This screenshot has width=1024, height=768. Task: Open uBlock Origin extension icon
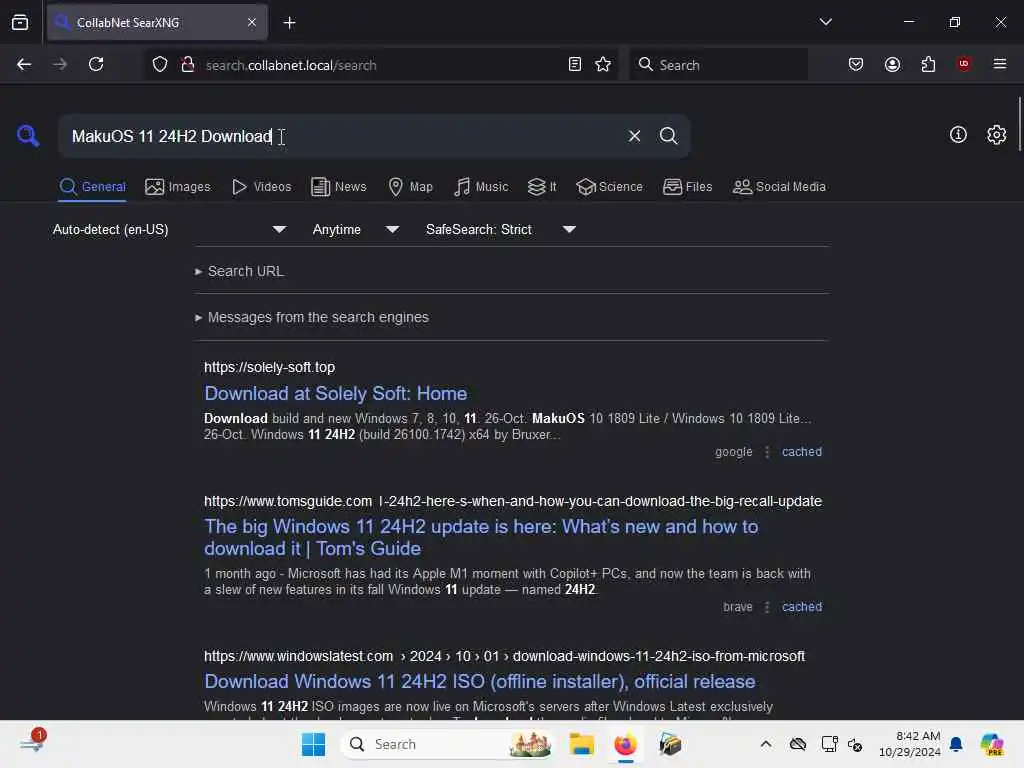coord(964,64)
